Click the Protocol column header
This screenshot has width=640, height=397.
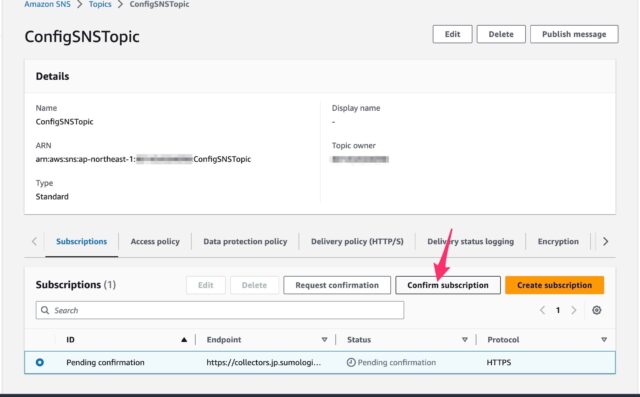503,339
